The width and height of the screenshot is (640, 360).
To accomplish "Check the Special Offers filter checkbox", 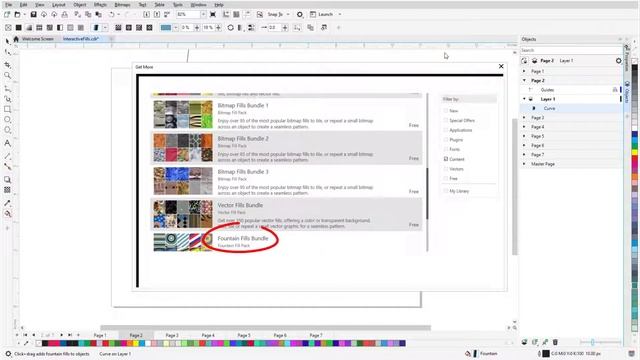I will (446, 120).
